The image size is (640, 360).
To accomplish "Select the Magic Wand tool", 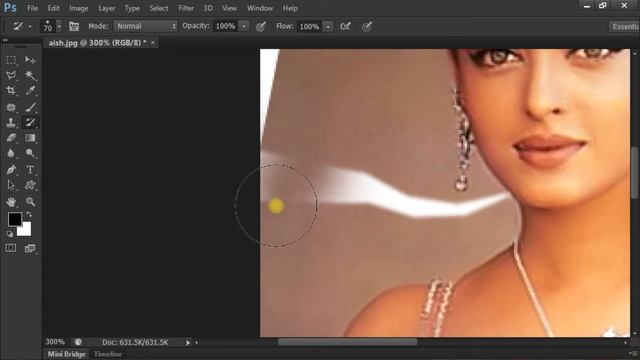I will coord(30,75).
